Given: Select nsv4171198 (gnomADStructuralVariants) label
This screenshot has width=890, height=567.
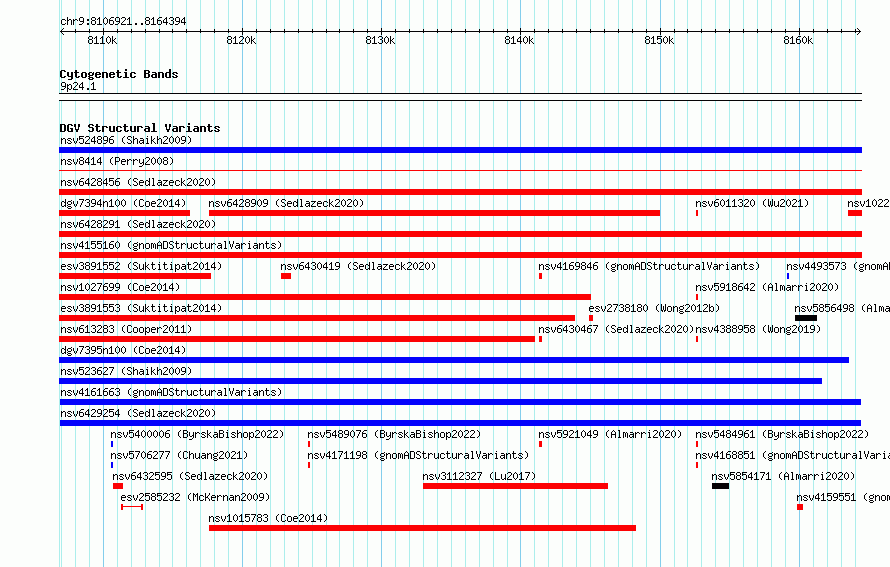Looking at the screenshot, I should point(418,455).
